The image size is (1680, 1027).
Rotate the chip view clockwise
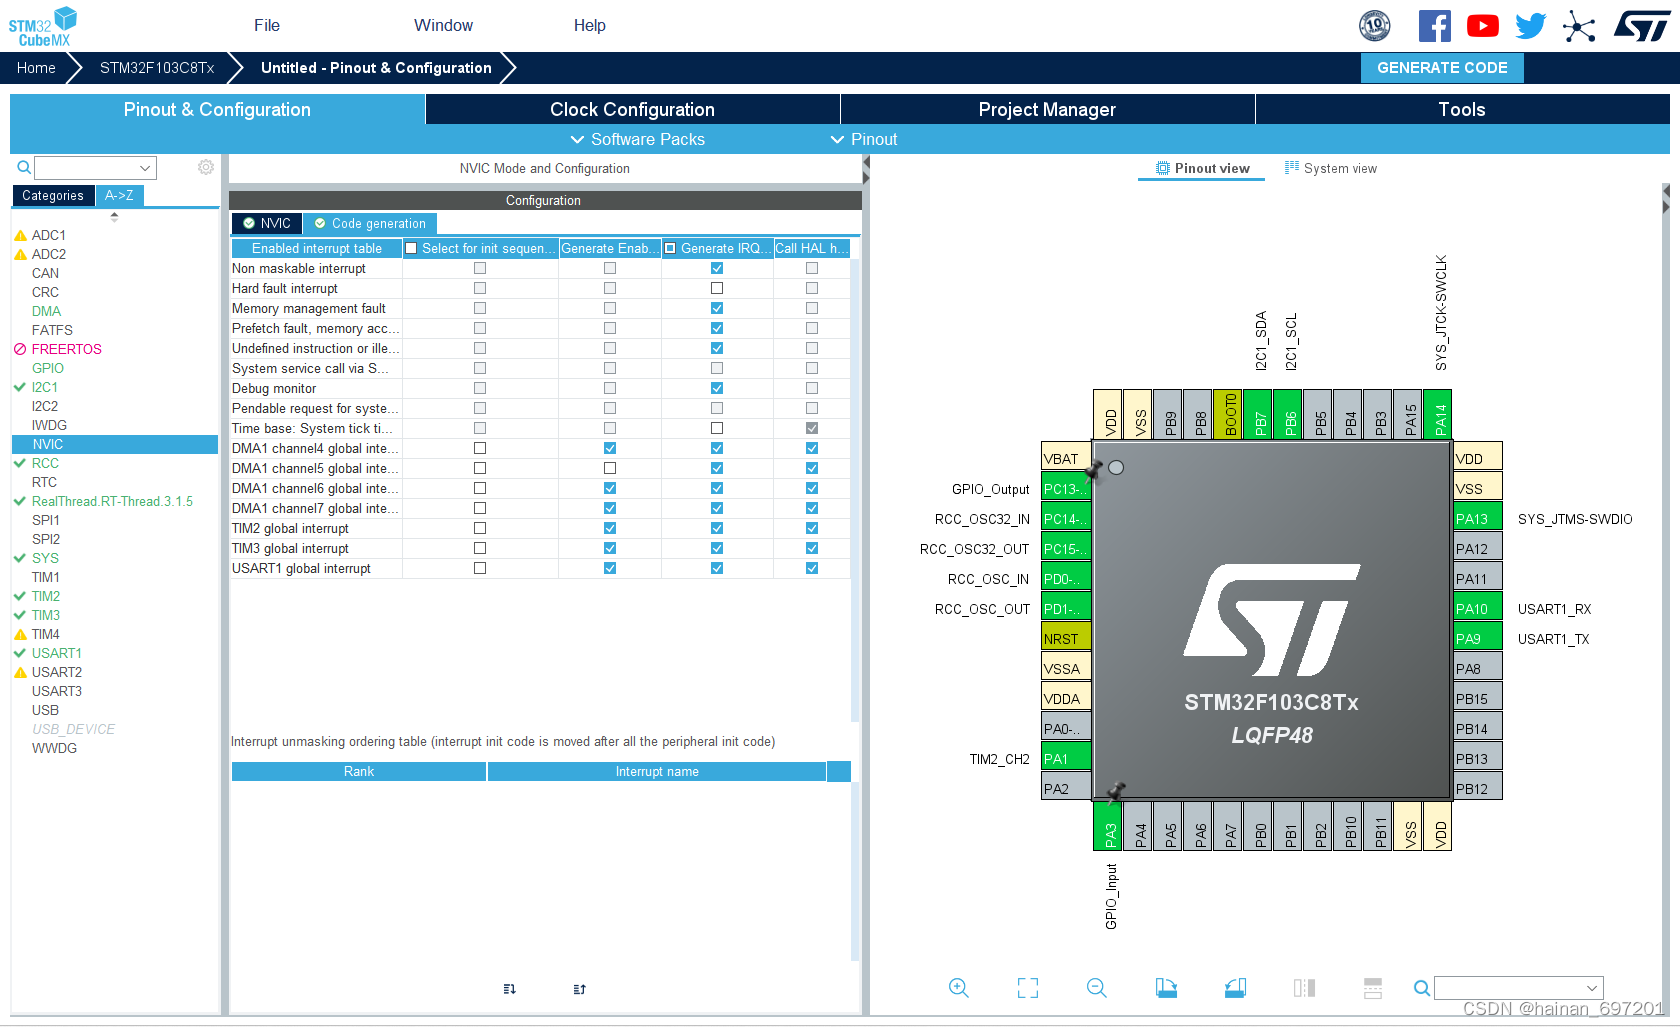[x=1166, y=988]
